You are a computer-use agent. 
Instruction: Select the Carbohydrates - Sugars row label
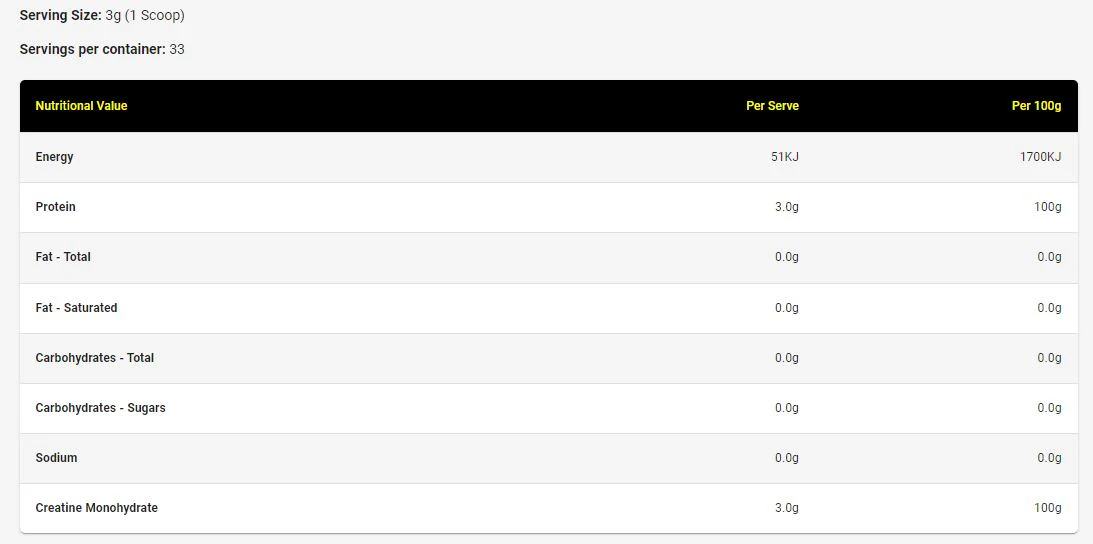pos(100,408)
